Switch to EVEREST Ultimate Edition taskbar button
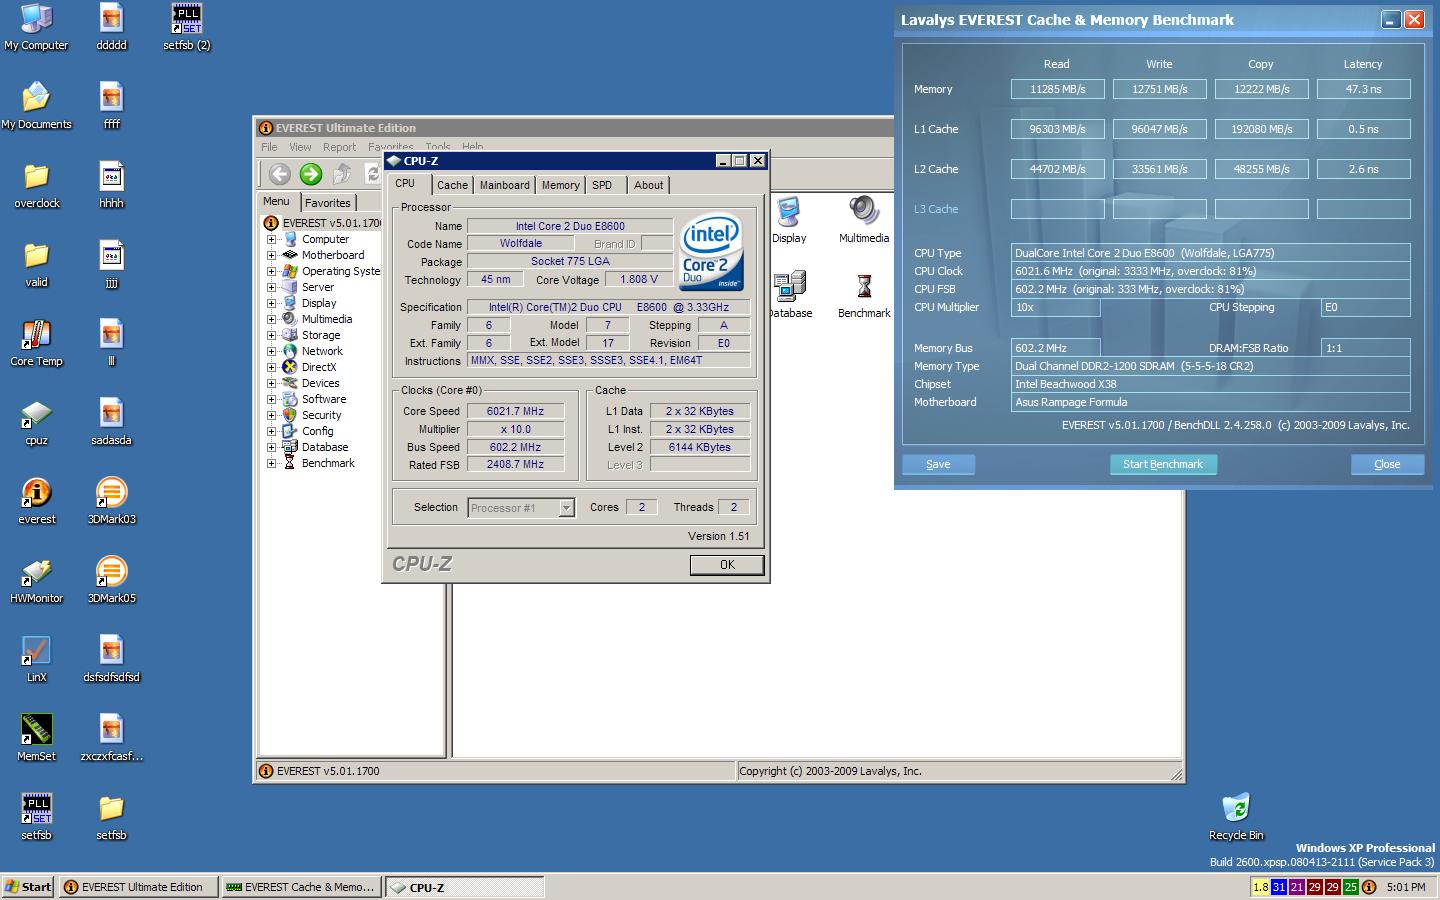Viewport: 1440px width, 900px height. coord(139,887)
